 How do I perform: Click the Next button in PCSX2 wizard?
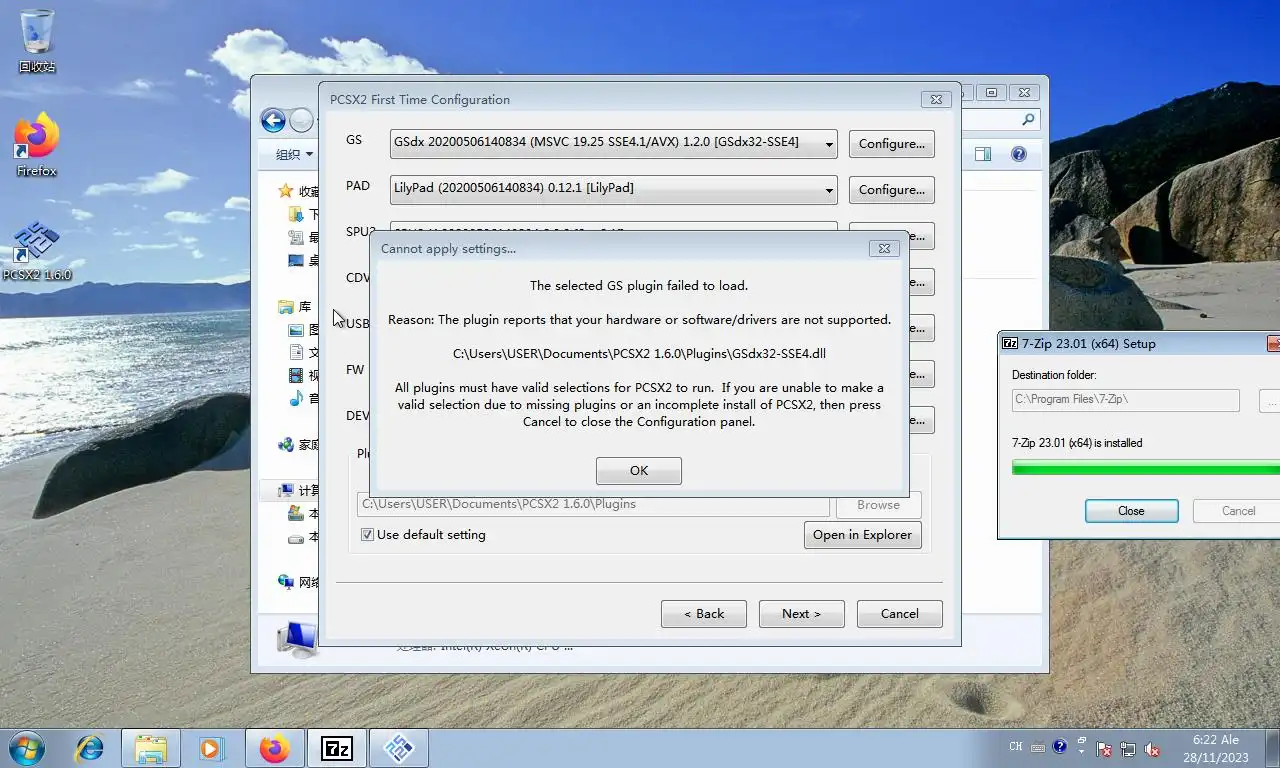click(x=801, y=614)
